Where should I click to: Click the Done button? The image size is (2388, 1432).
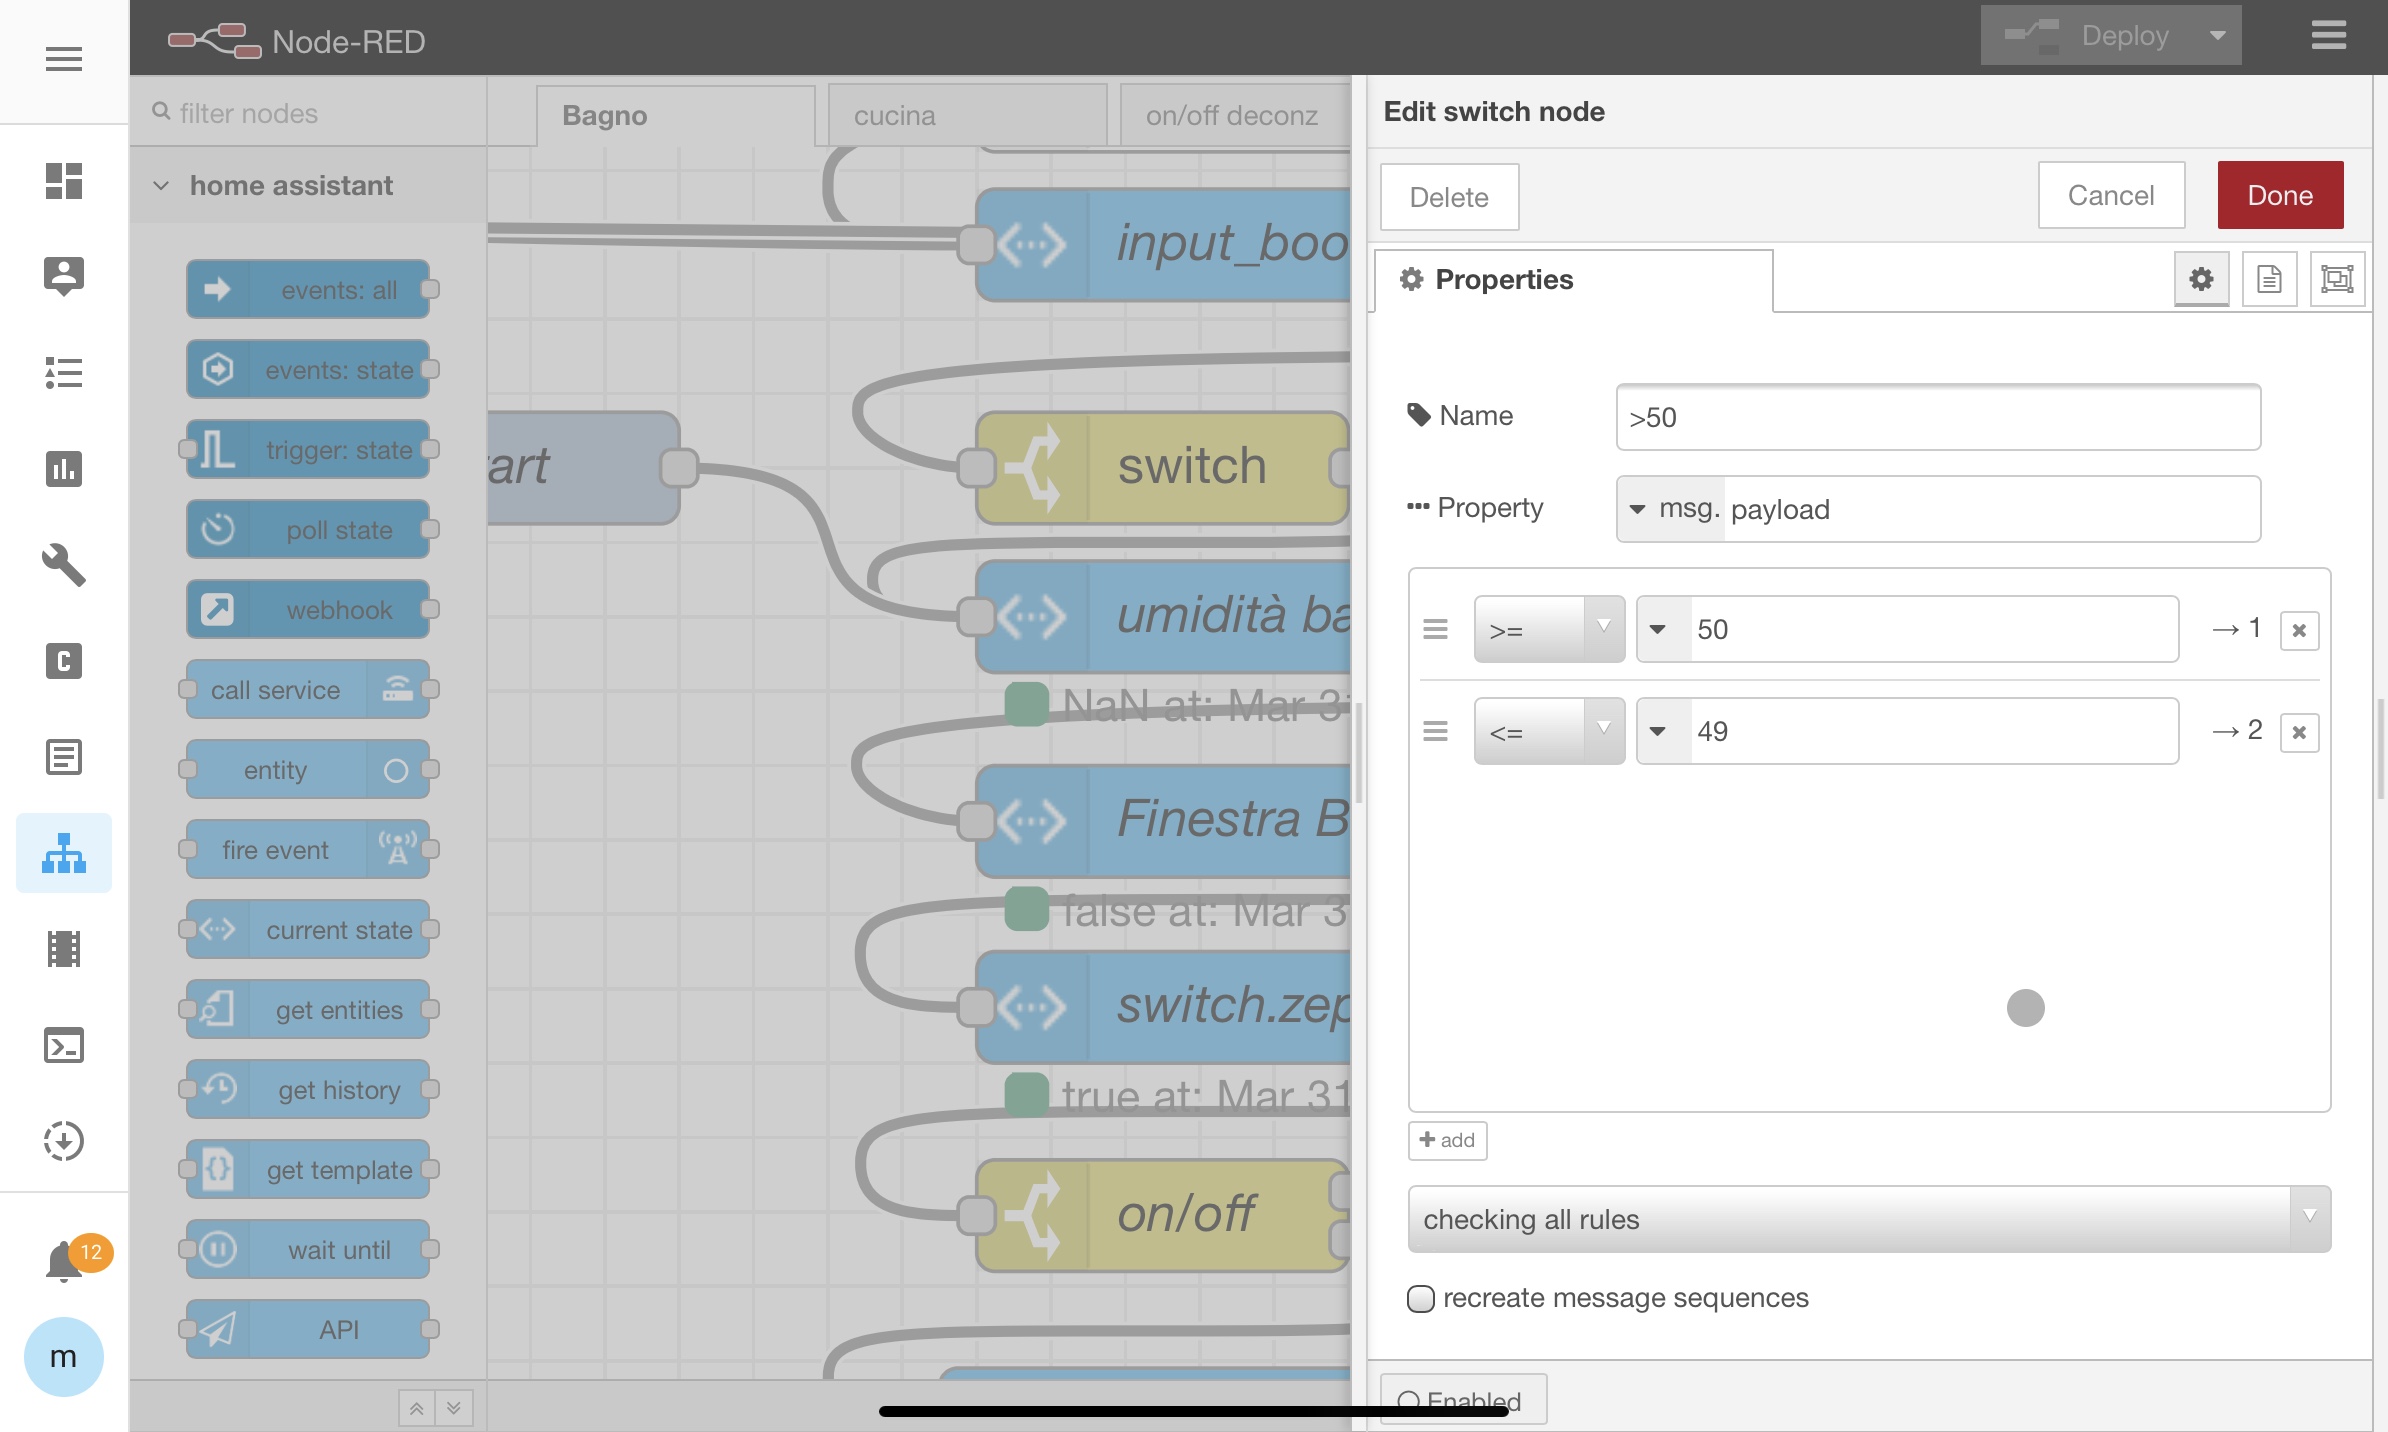pos(2280,195)
